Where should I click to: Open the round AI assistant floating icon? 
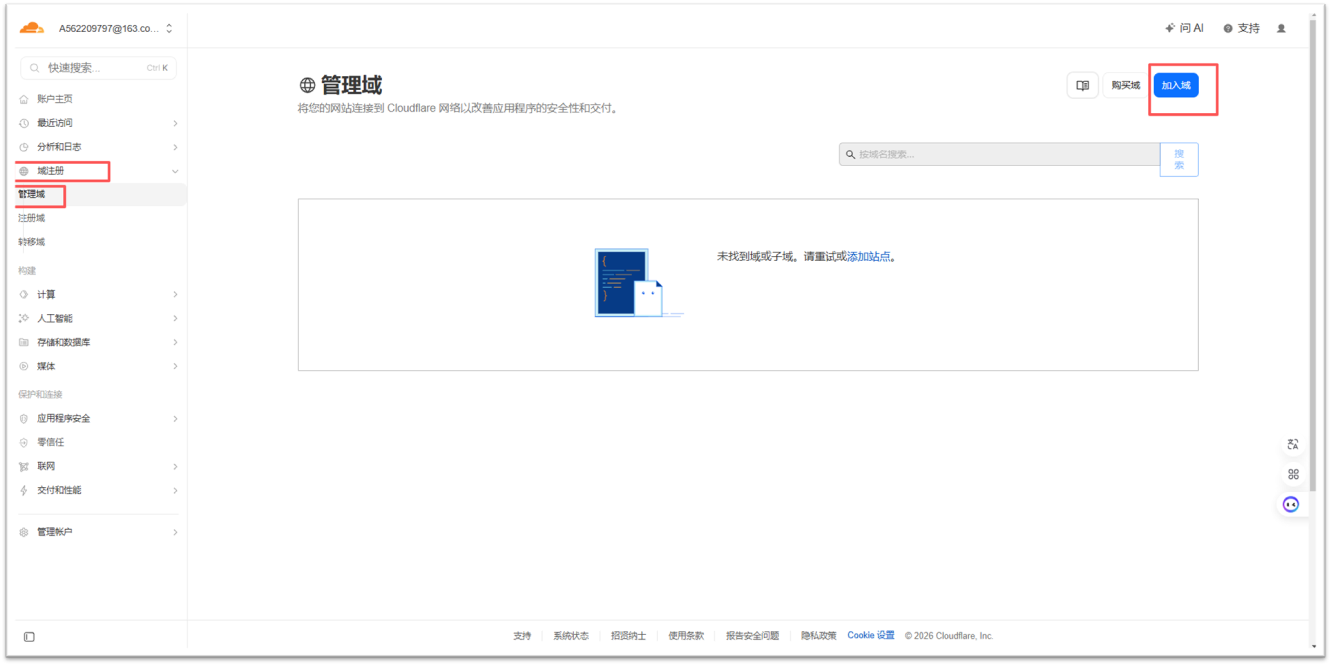1291,504
